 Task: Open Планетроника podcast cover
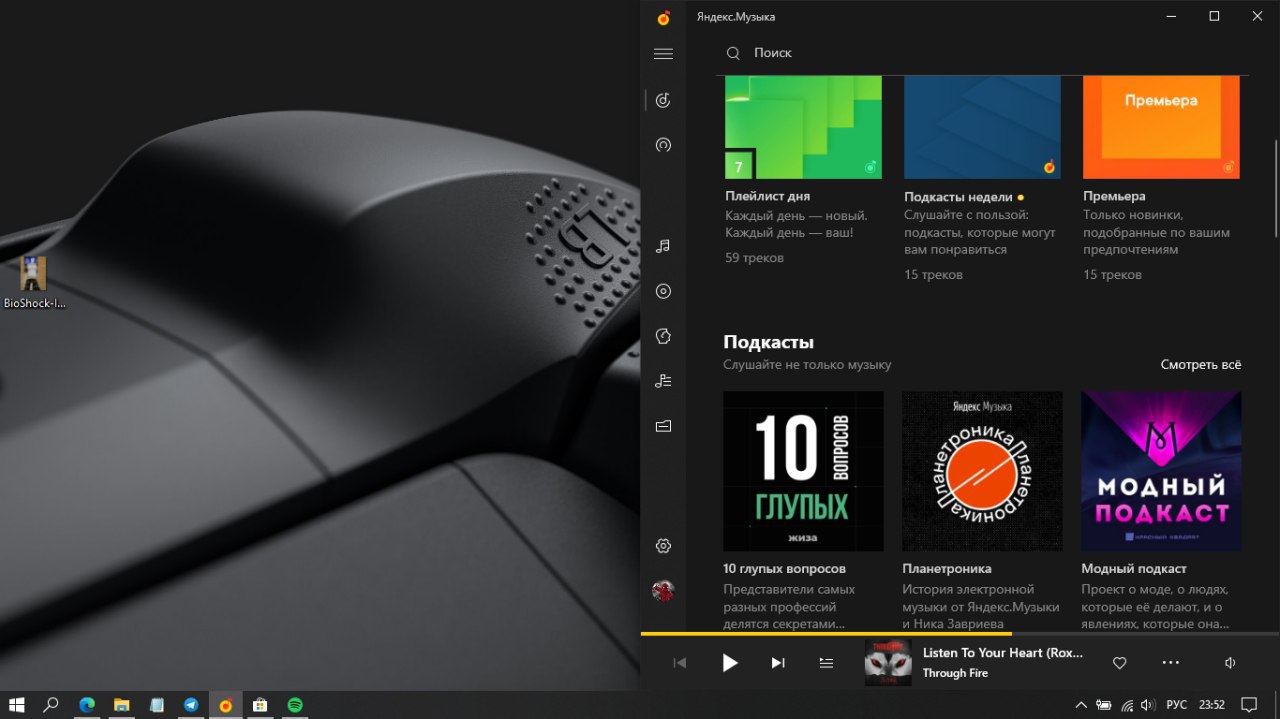coord(982,471)
